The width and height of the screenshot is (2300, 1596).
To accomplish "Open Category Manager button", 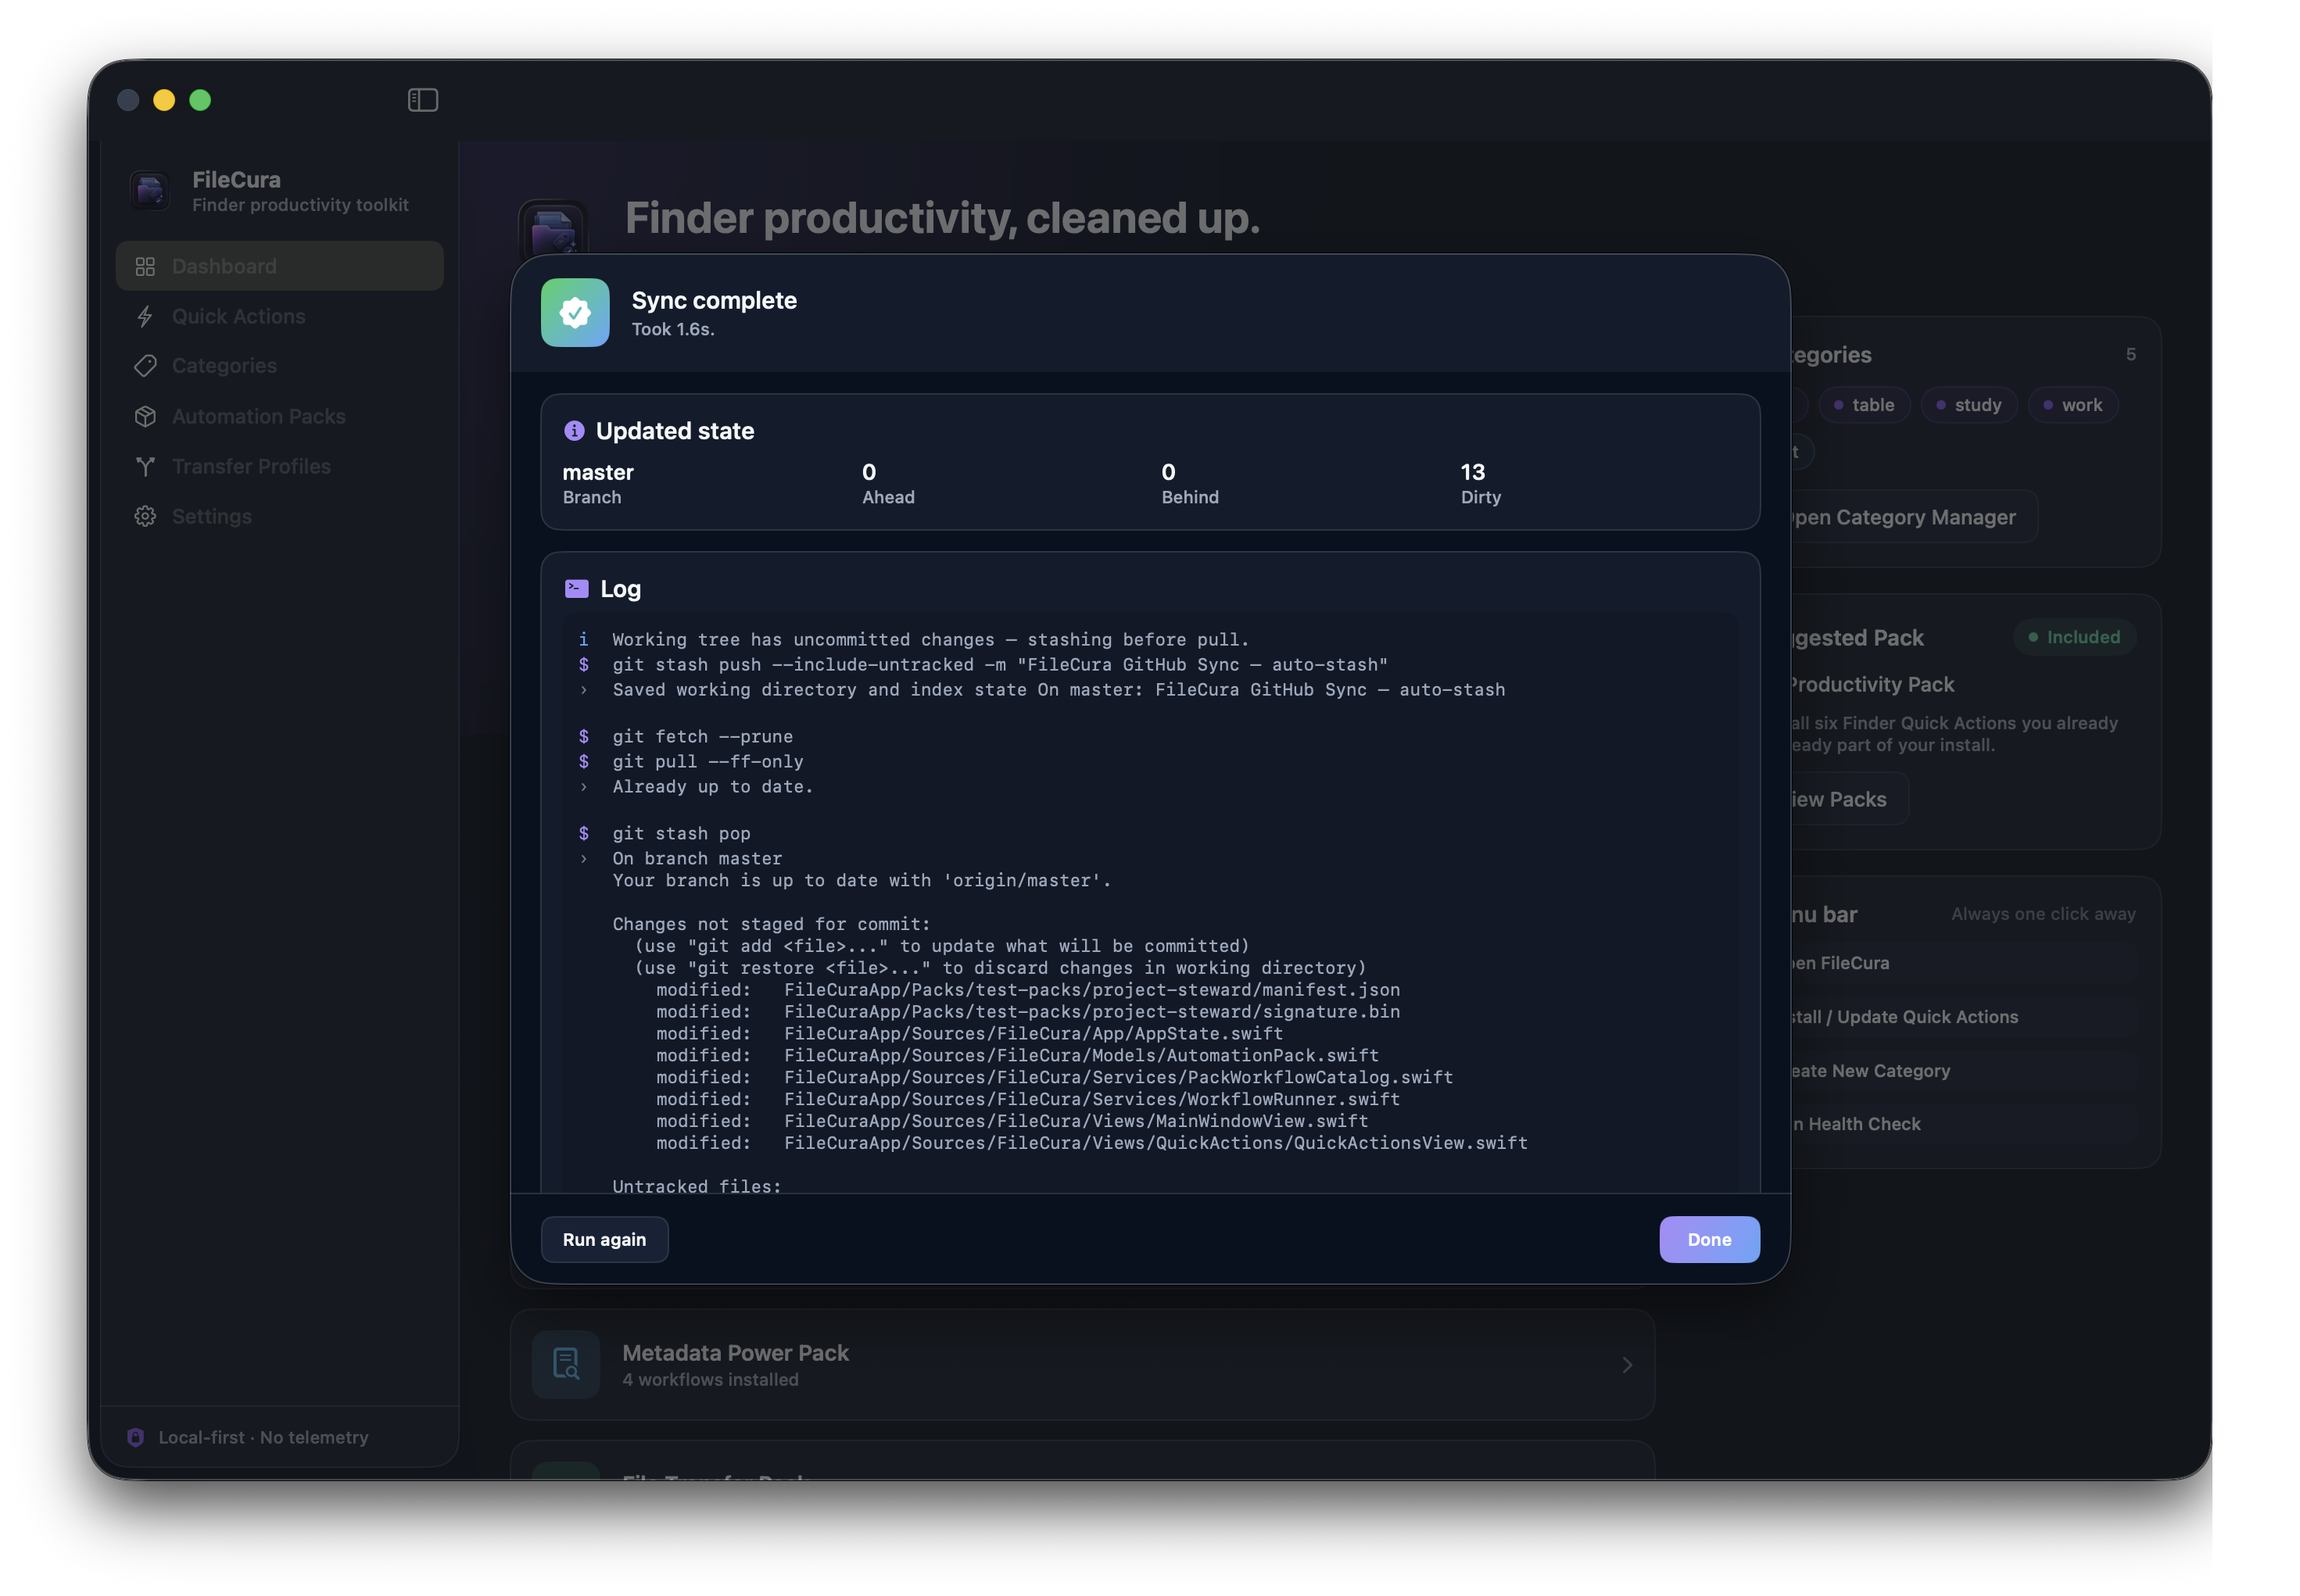I will 1912,516.
